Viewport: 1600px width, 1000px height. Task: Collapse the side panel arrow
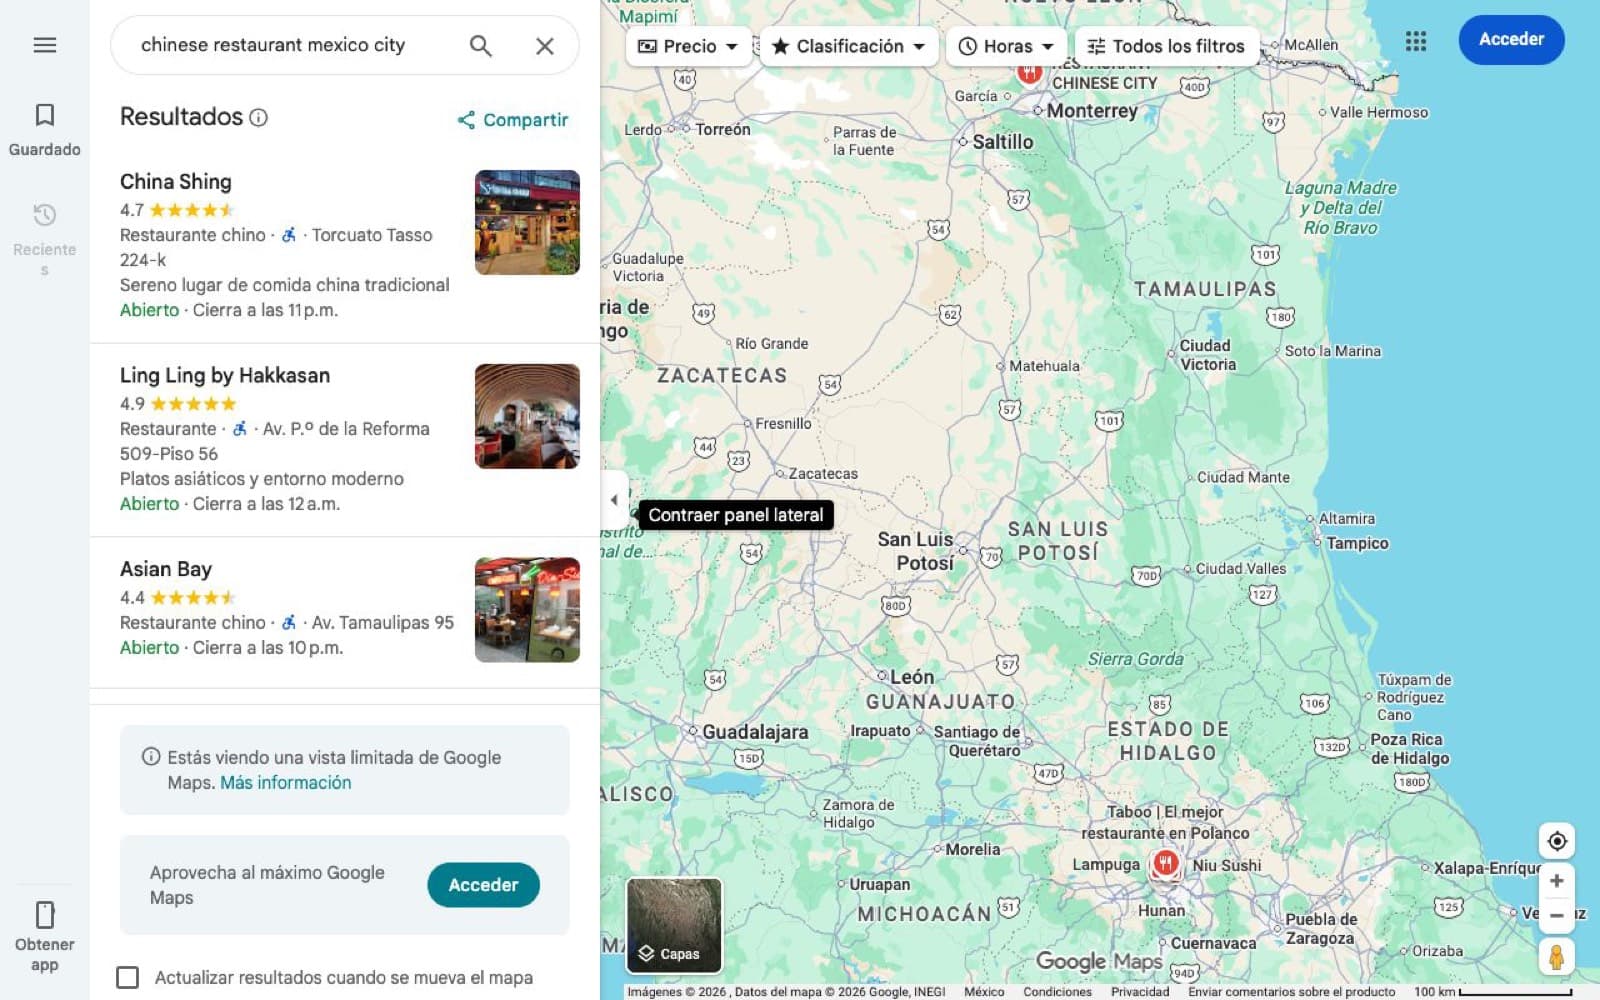[x=614, y=499]
